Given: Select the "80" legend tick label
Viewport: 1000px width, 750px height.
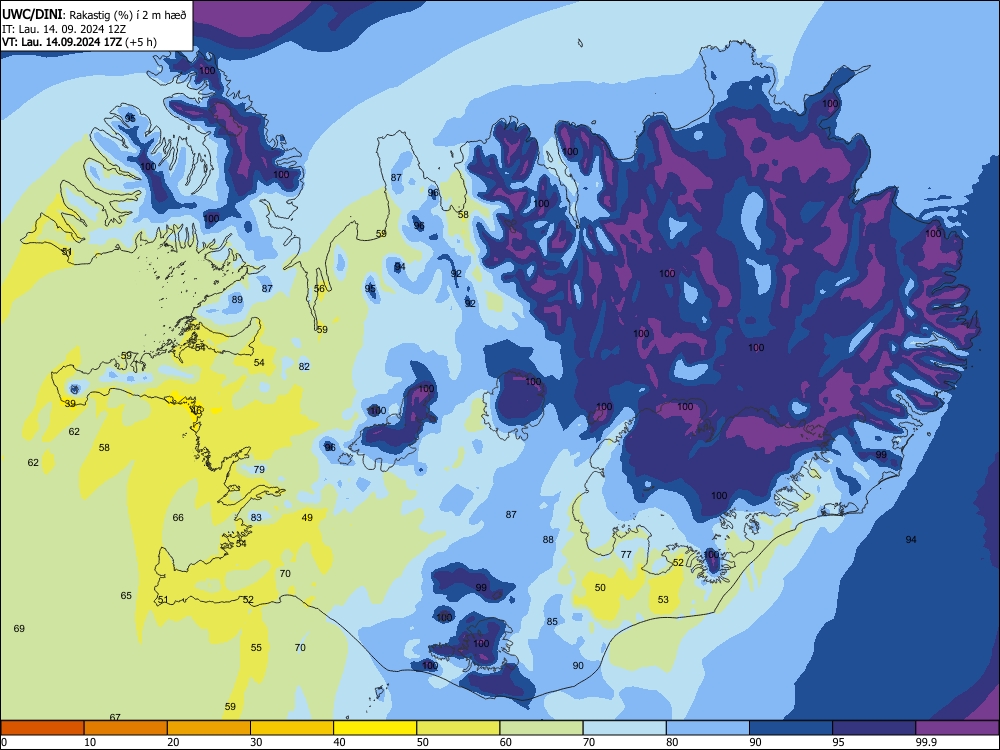Looking at the screenshot, I should (x=672, y=742).
